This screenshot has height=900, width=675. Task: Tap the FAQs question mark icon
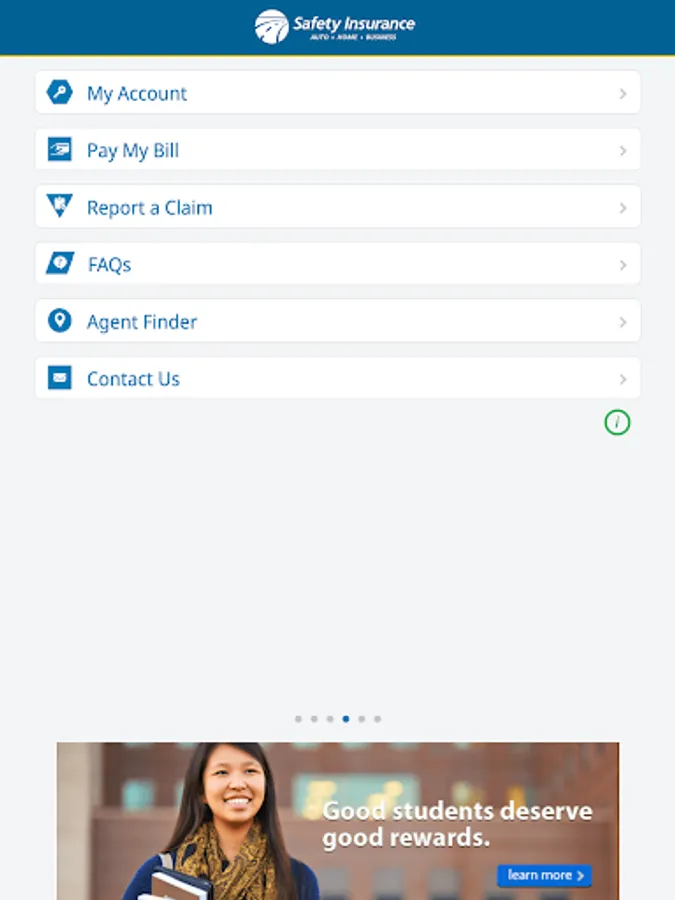click(60, 263)
